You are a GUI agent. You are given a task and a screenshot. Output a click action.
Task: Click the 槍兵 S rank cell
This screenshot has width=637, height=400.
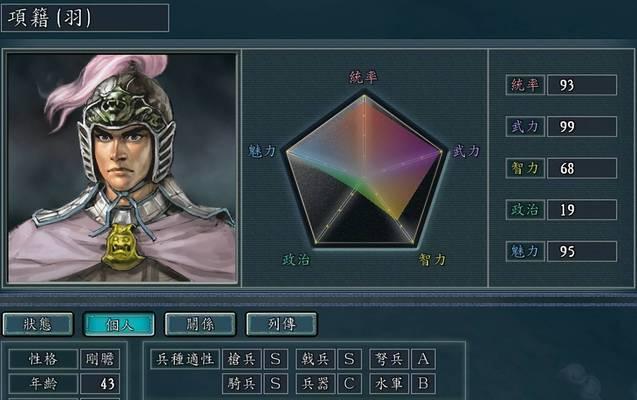(276, 359)
